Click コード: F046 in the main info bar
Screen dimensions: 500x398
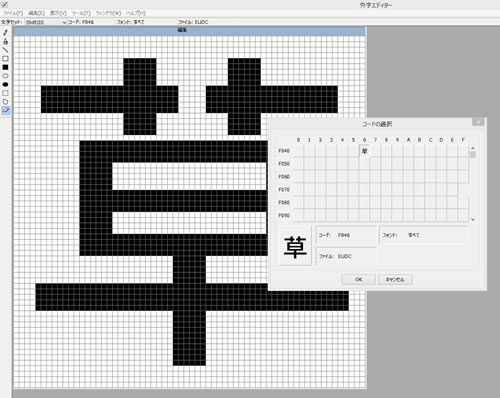click(x=81, y=22)
